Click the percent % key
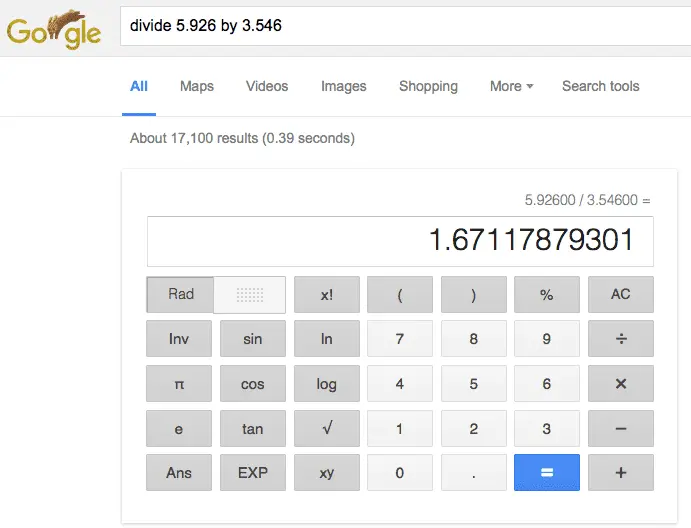This screenshot has width=691, height=528. click(547, 294)
